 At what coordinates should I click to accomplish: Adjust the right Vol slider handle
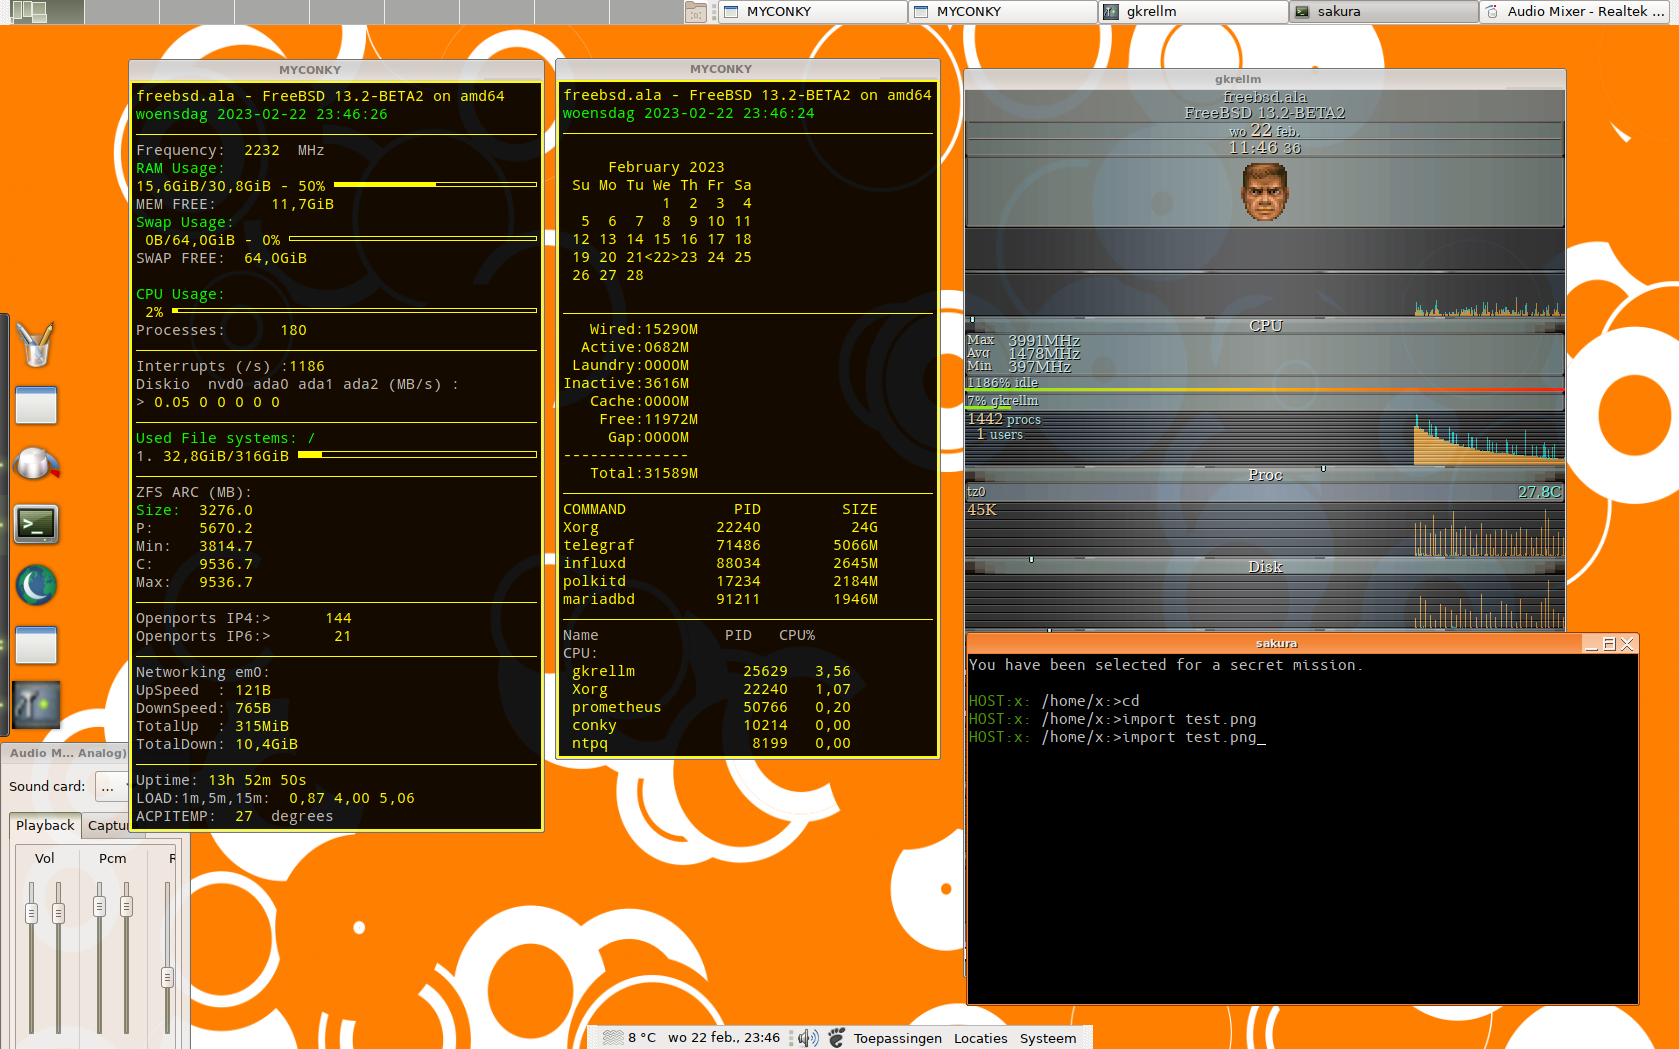pos(58,913)
